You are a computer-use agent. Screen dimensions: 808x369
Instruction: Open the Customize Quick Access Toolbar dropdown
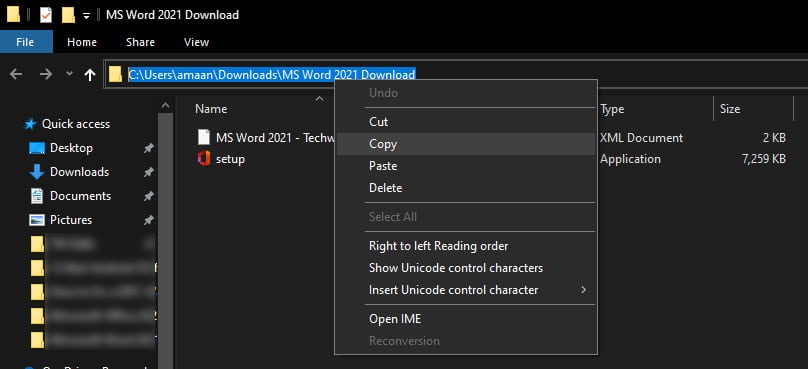tap(87, 16)
